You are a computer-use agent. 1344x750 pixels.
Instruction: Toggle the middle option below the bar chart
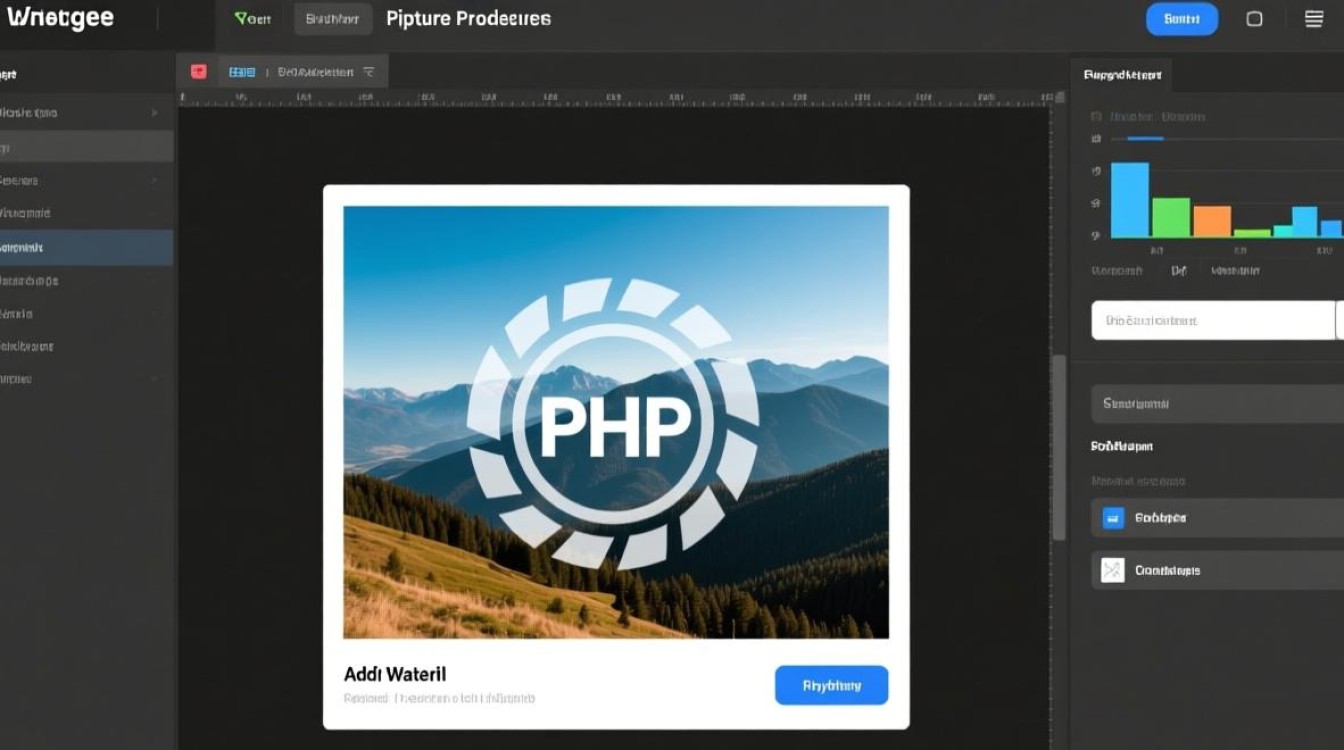(x=1180, y=270)
